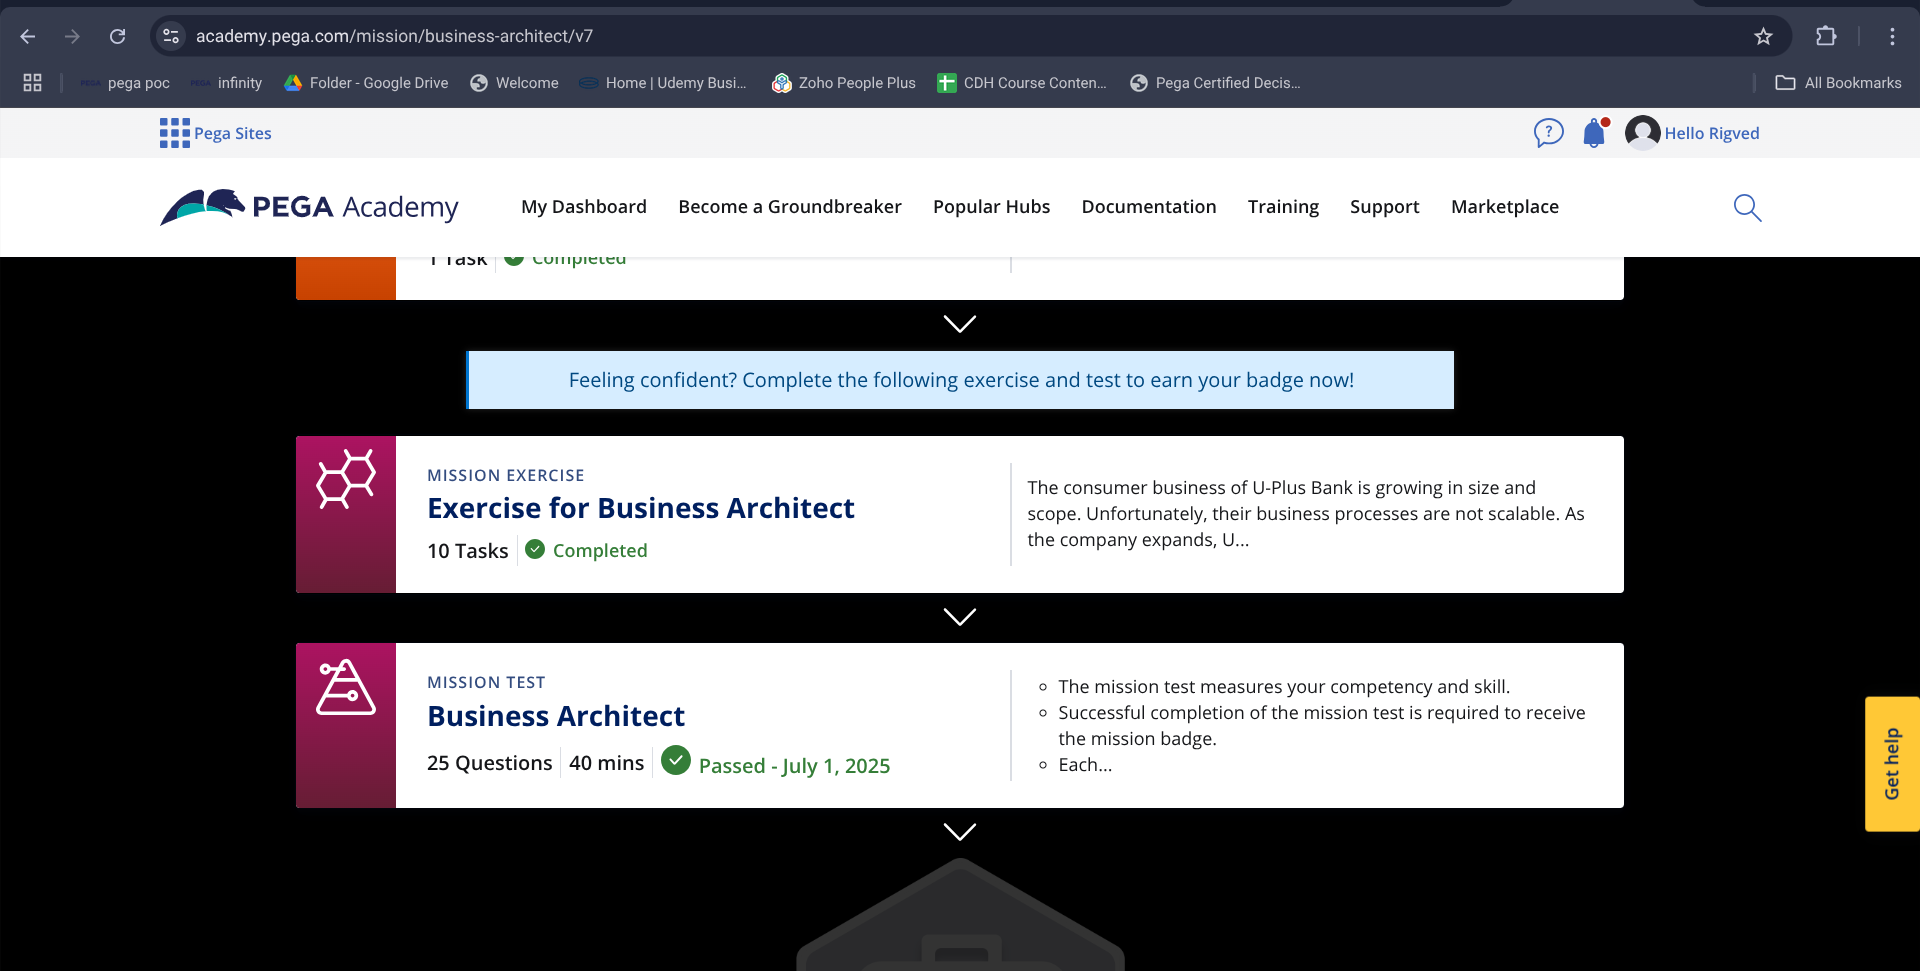Open the Welcome bookmark
This screenshot has width=1920, height=971.
coord(514,83)
